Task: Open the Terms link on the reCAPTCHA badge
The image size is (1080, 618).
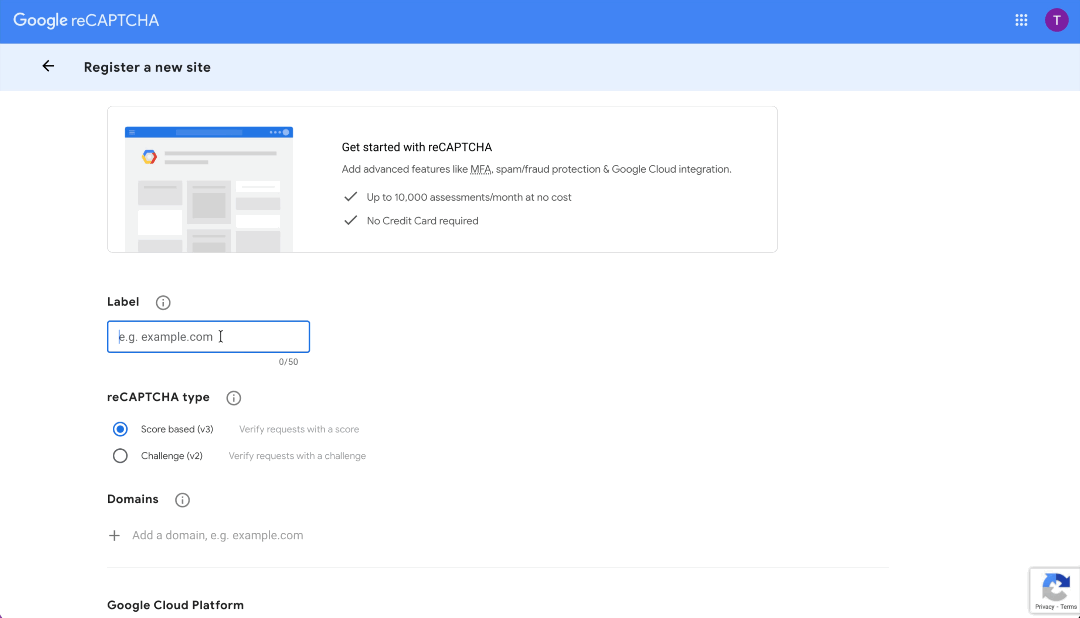Action: [x=1070, y=607]
